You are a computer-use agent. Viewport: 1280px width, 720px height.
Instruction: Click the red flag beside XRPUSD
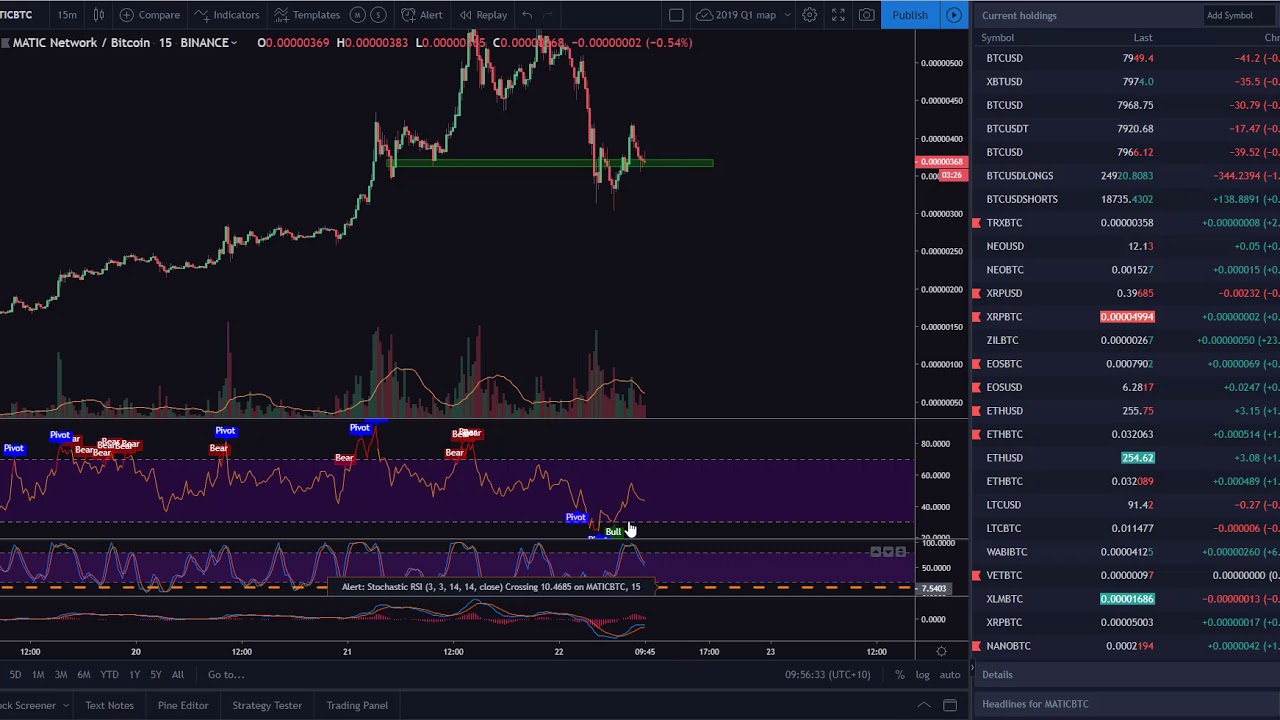click(x=976, y=293)
